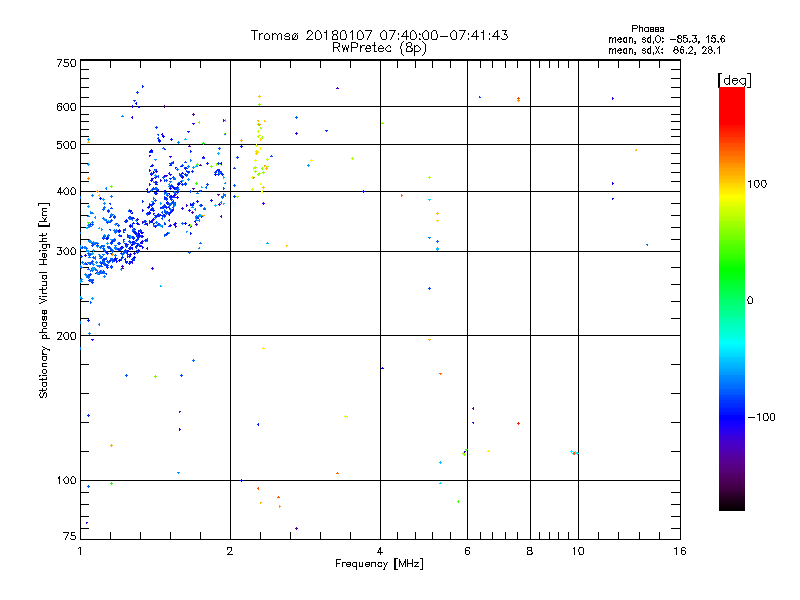Click the x-axis tick label 6

[467, 551]
